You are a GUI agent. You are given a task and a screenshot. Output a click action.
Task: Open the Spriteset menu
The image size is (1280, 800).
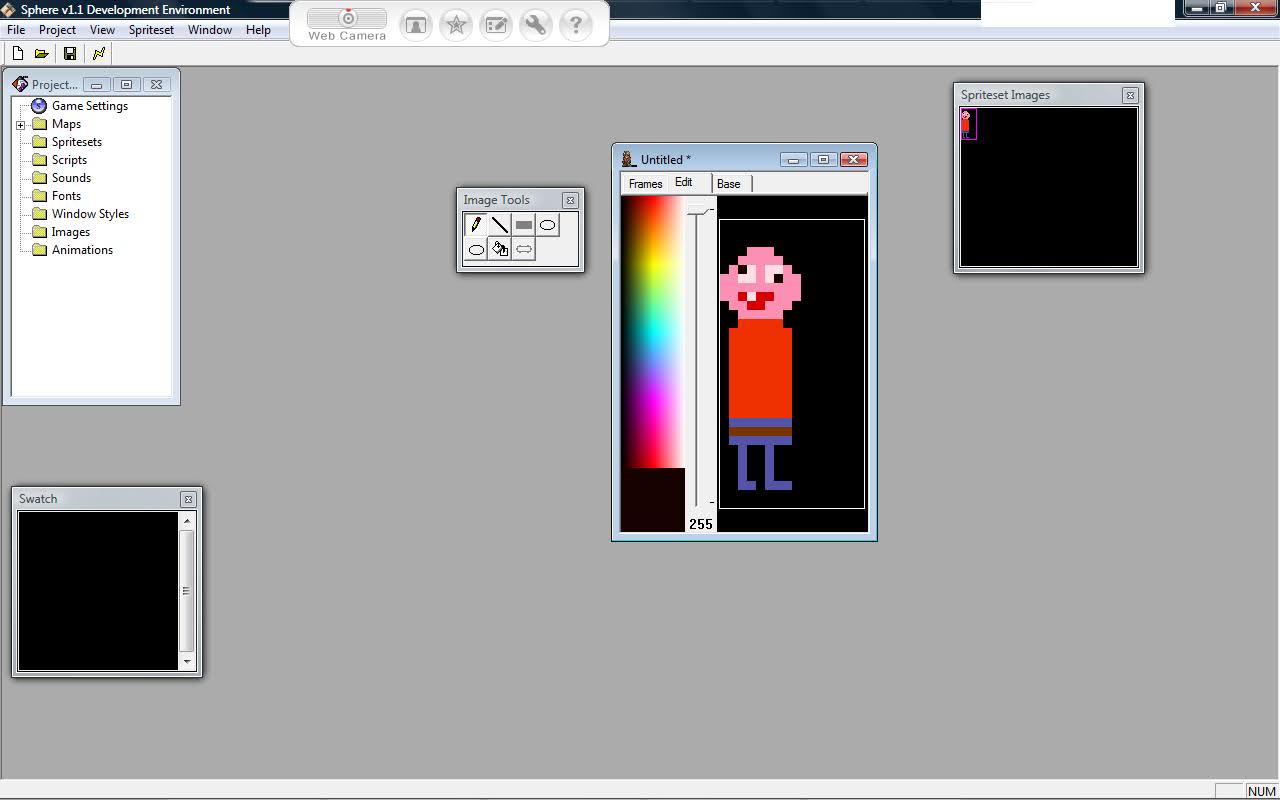tap(151, 30)
